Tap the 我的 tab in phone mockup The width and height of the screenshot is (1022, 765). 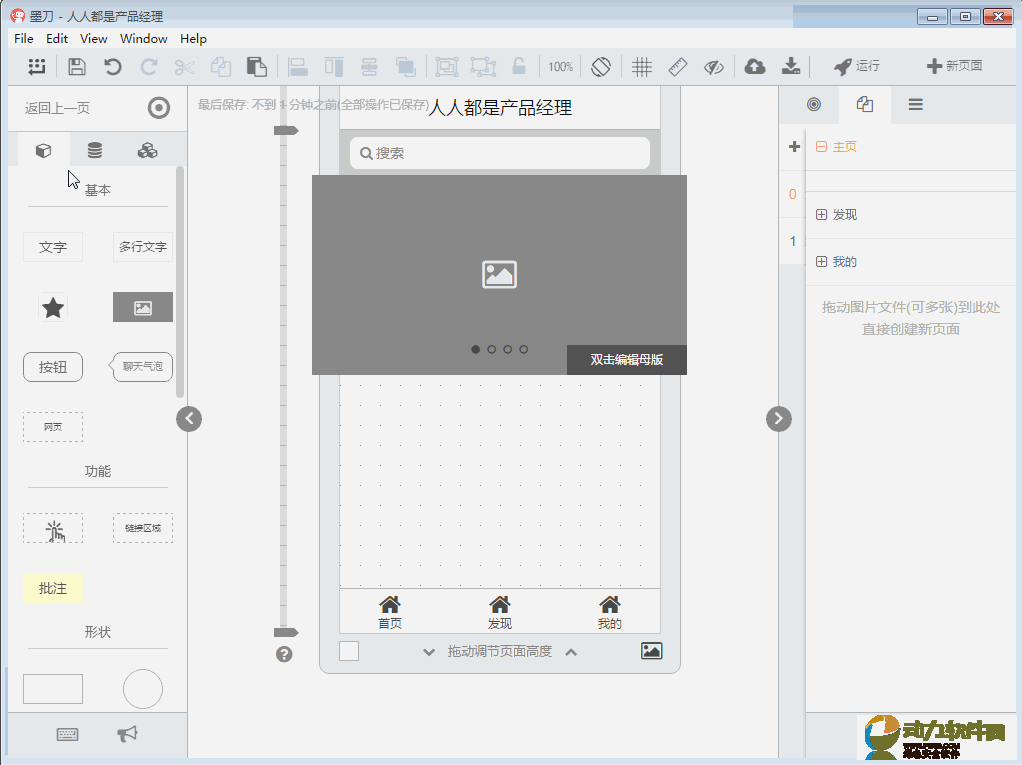[609, 613]
